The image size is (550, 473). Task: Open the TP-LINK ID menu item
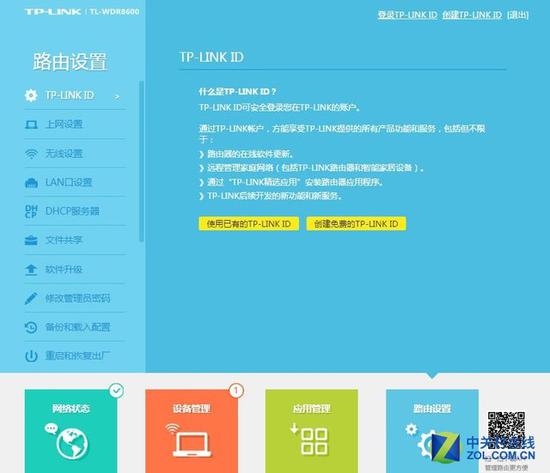pyautogui.click(x=75, y=95)
